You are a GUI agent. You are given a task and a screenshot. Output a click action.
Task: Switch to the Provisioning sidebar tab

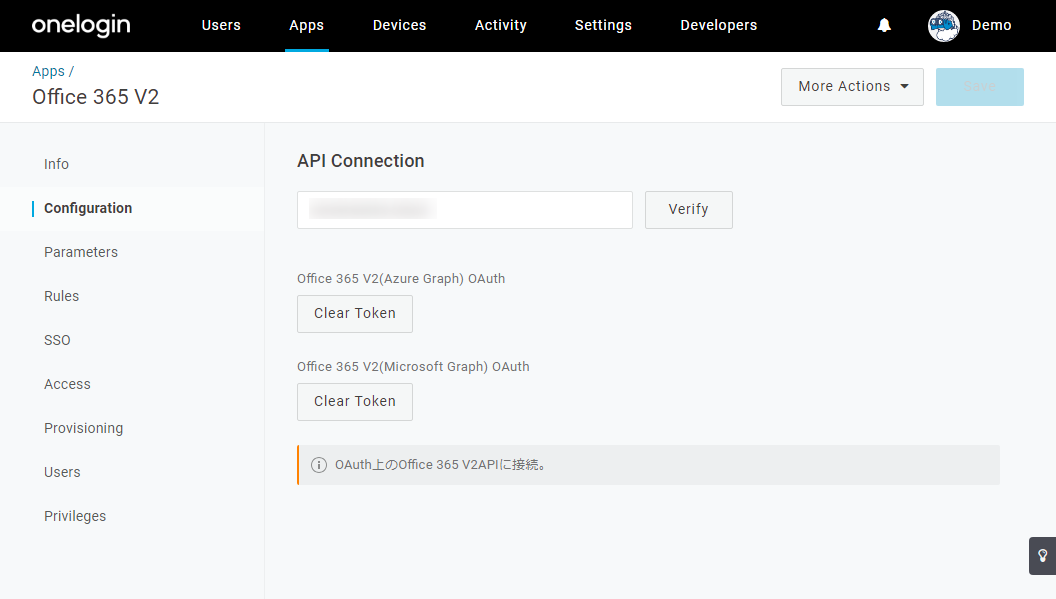(x=84, y=429)
